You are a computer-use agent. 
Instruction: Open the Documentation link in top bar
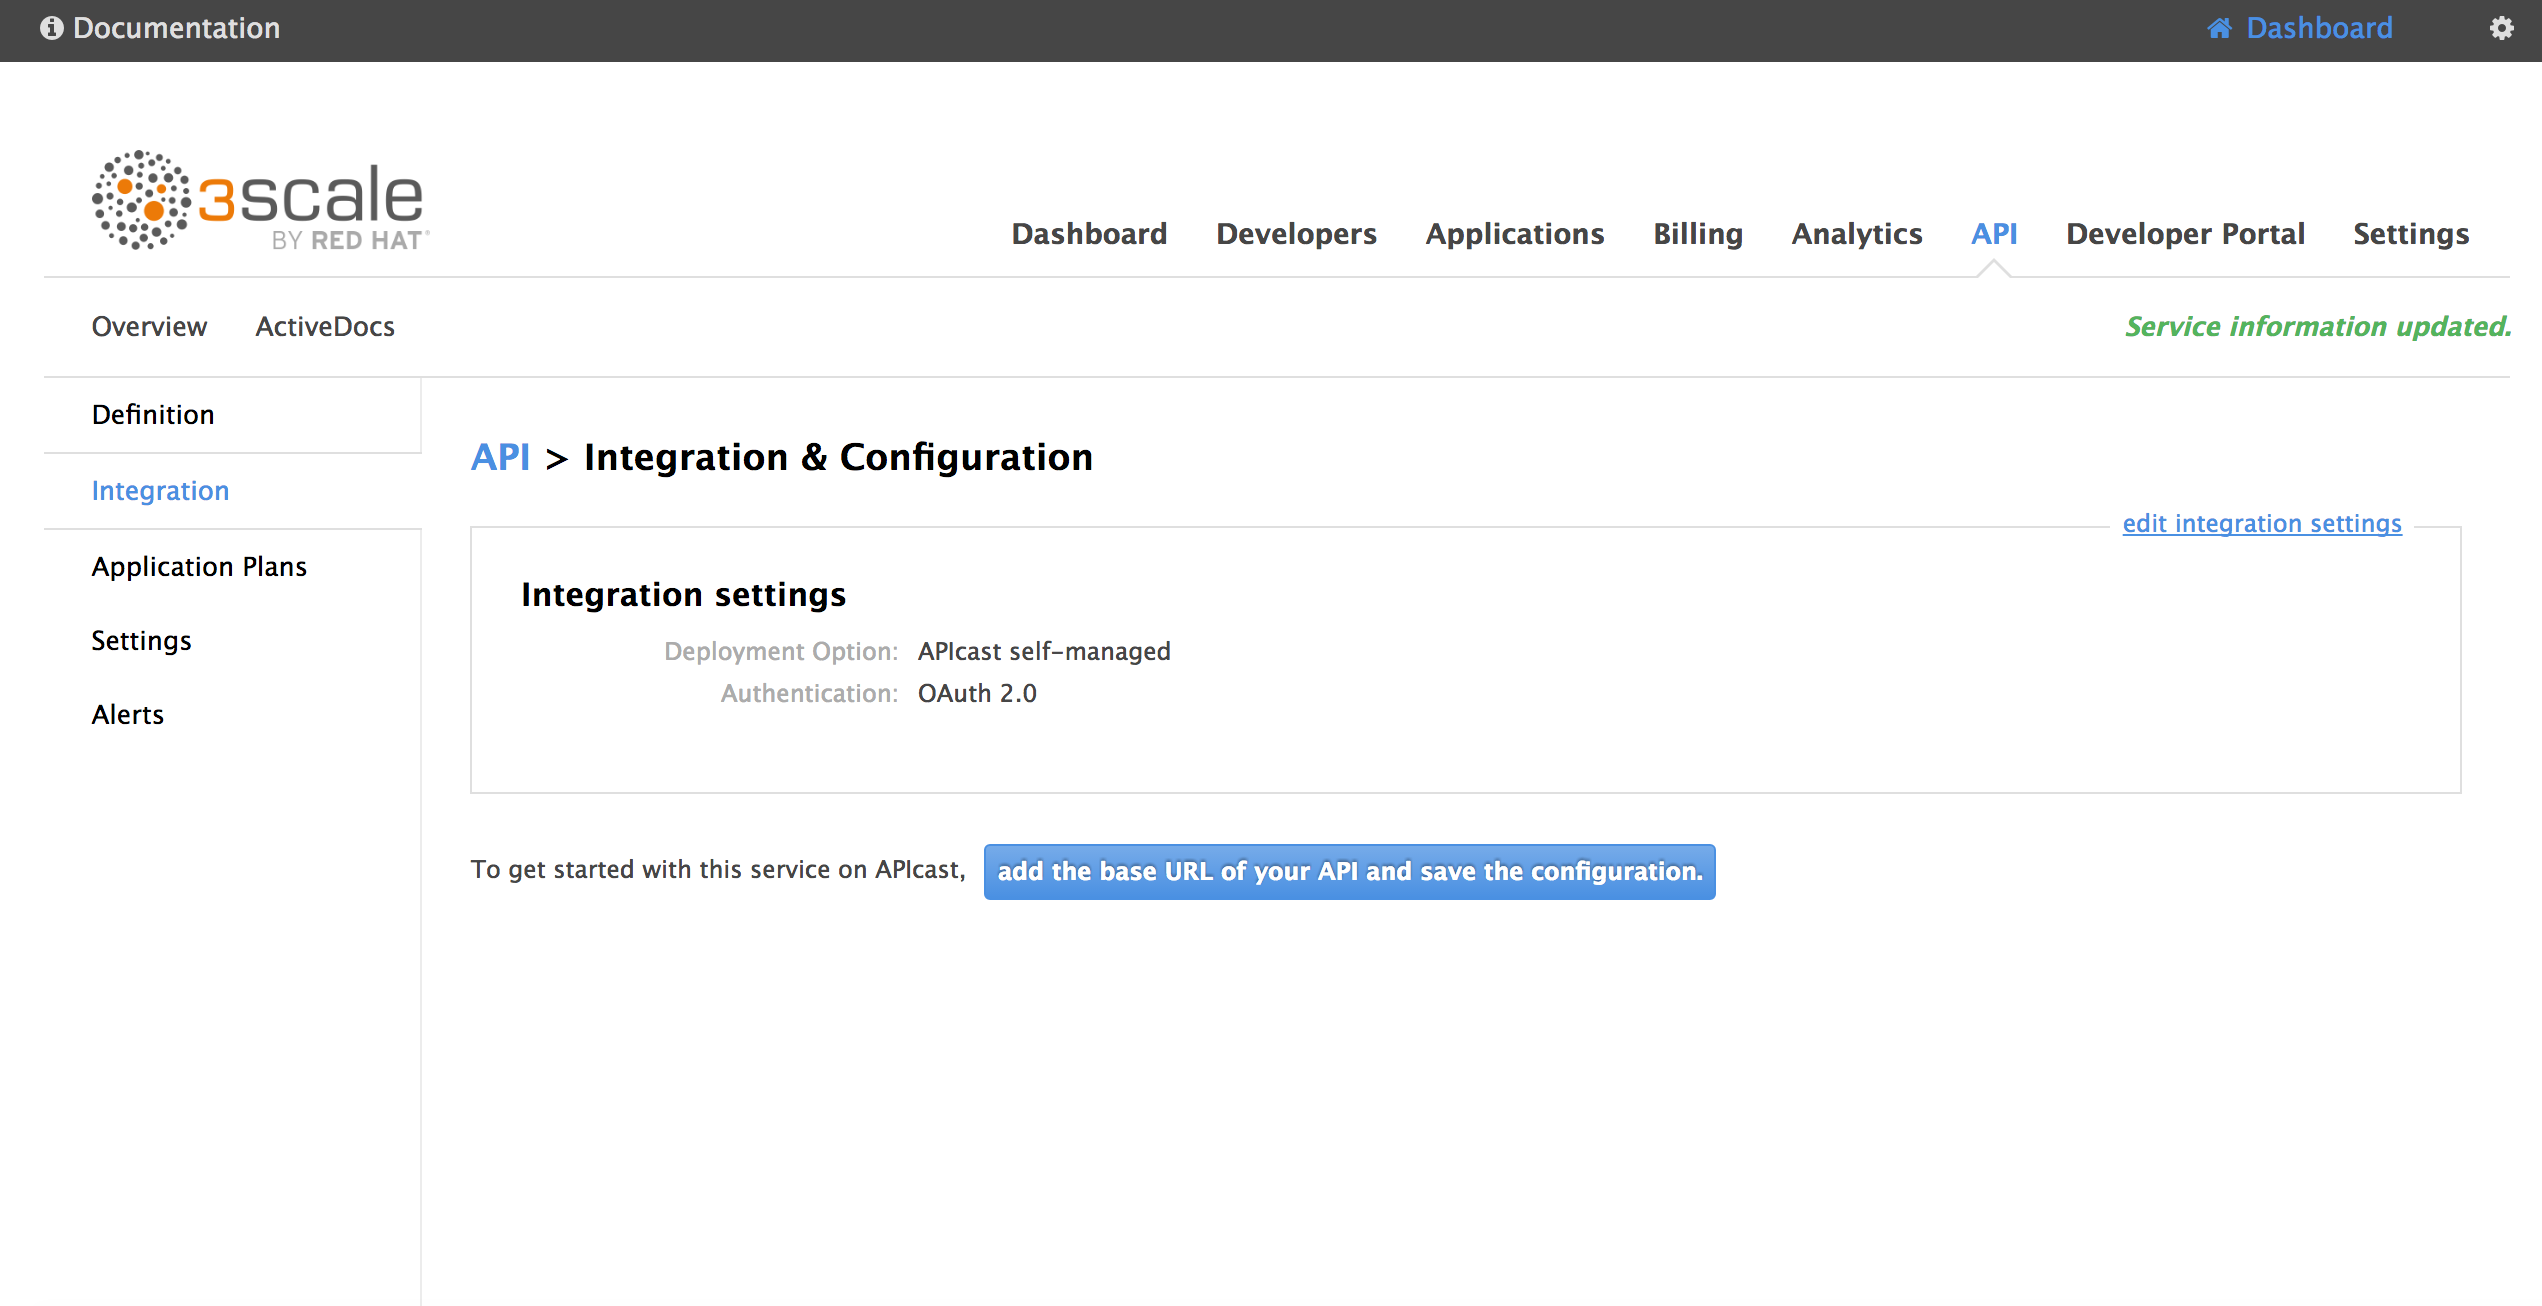176,28
